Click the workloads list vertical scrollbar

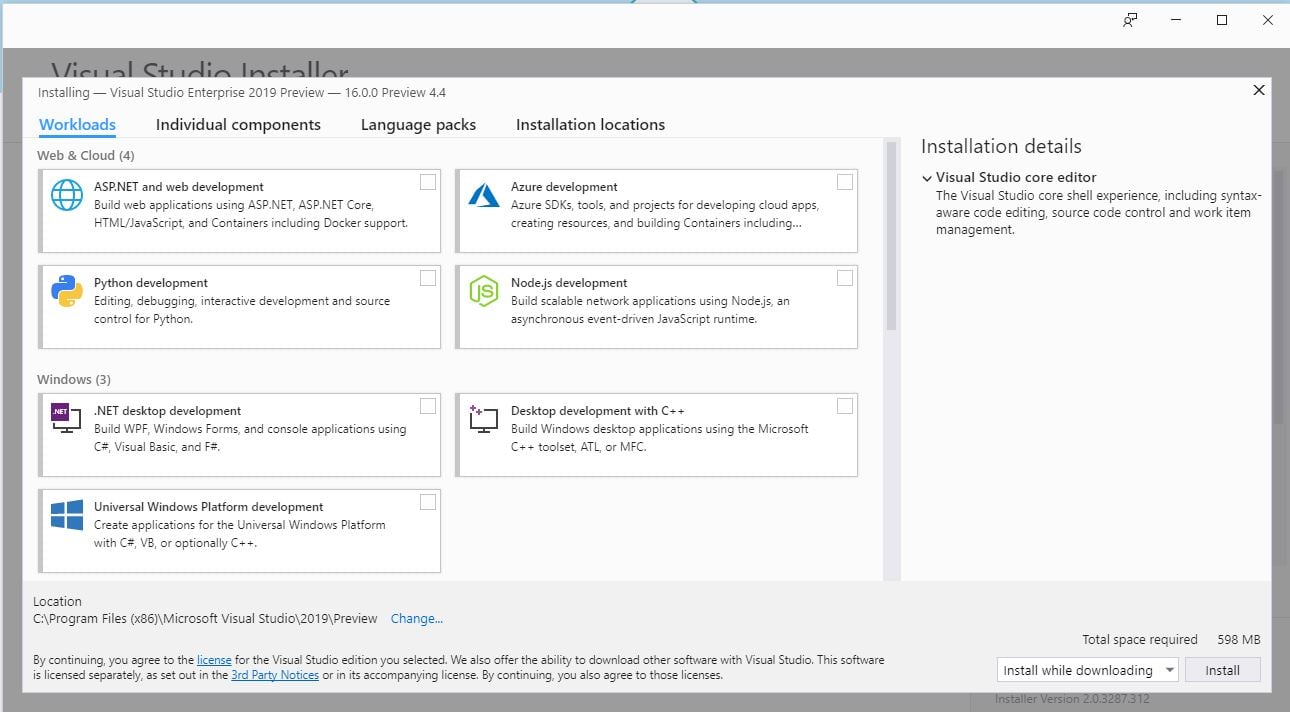pyautogui.click(x=891, y=236)
